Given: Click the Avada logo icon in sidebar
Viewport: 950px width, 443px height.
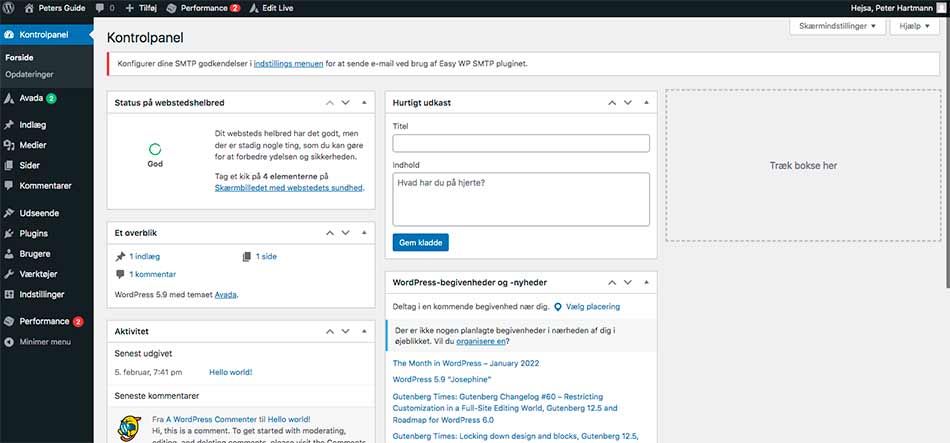Looking at the screenshot, I should pos(8,98).
